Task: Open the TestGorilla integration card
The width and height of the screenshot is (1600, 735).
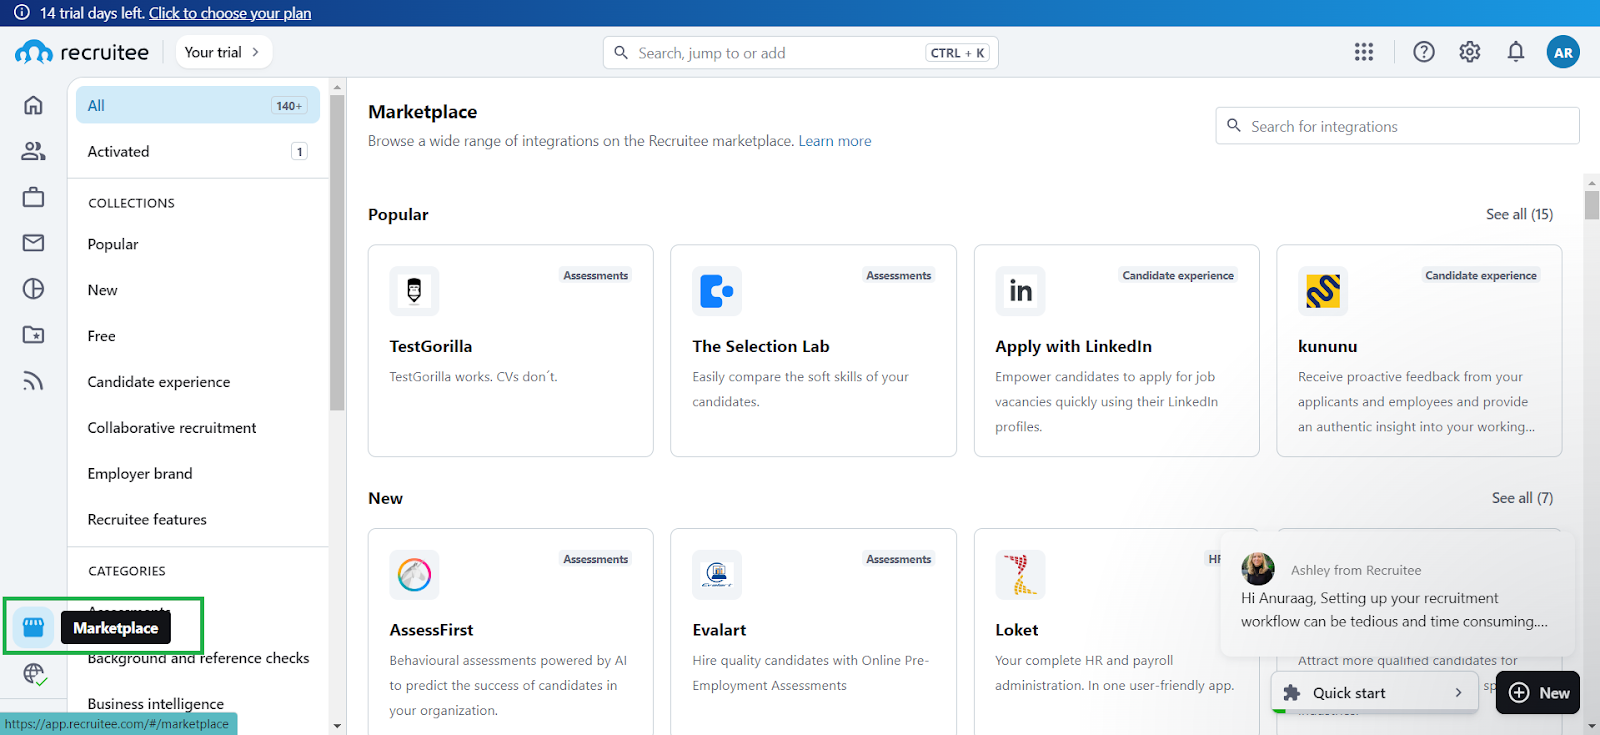Action: click(510, 350)
